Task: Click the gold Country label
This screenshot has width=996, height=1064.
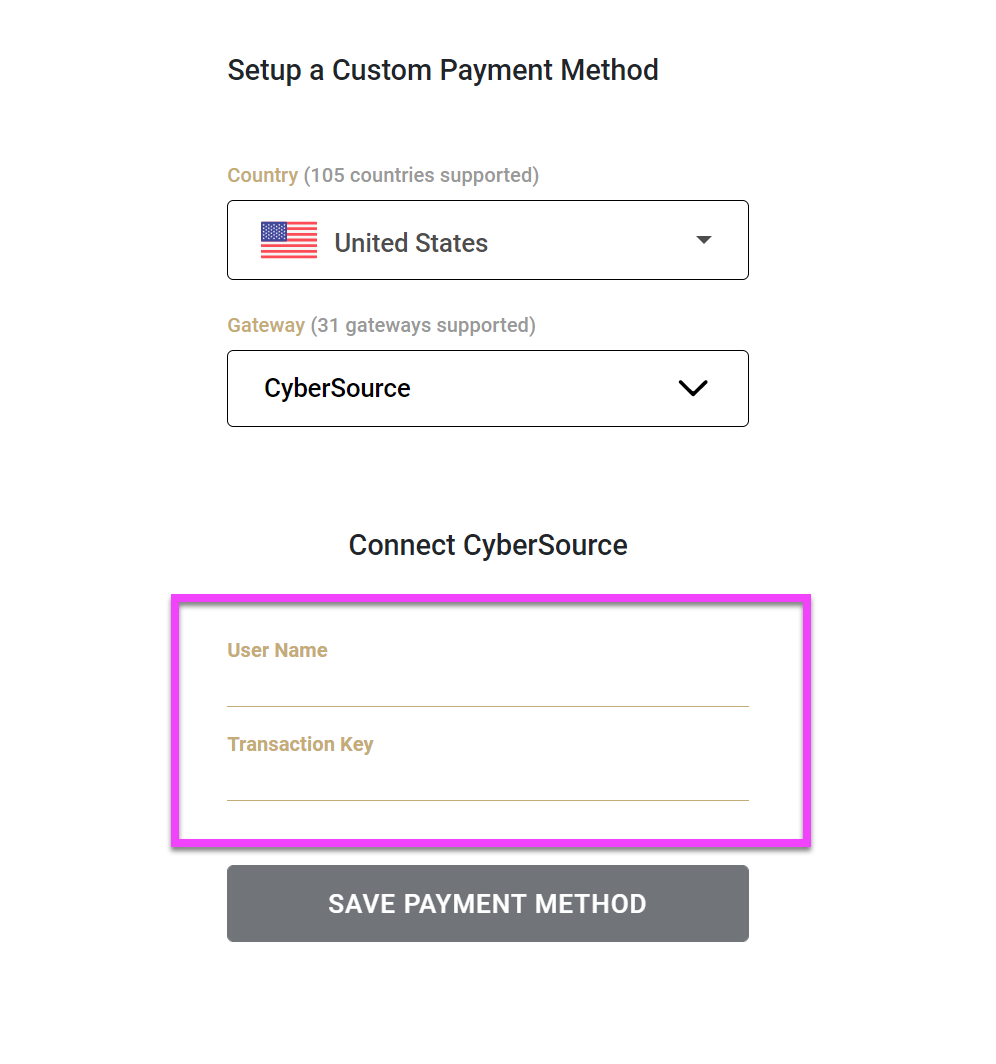Action: 262,175
